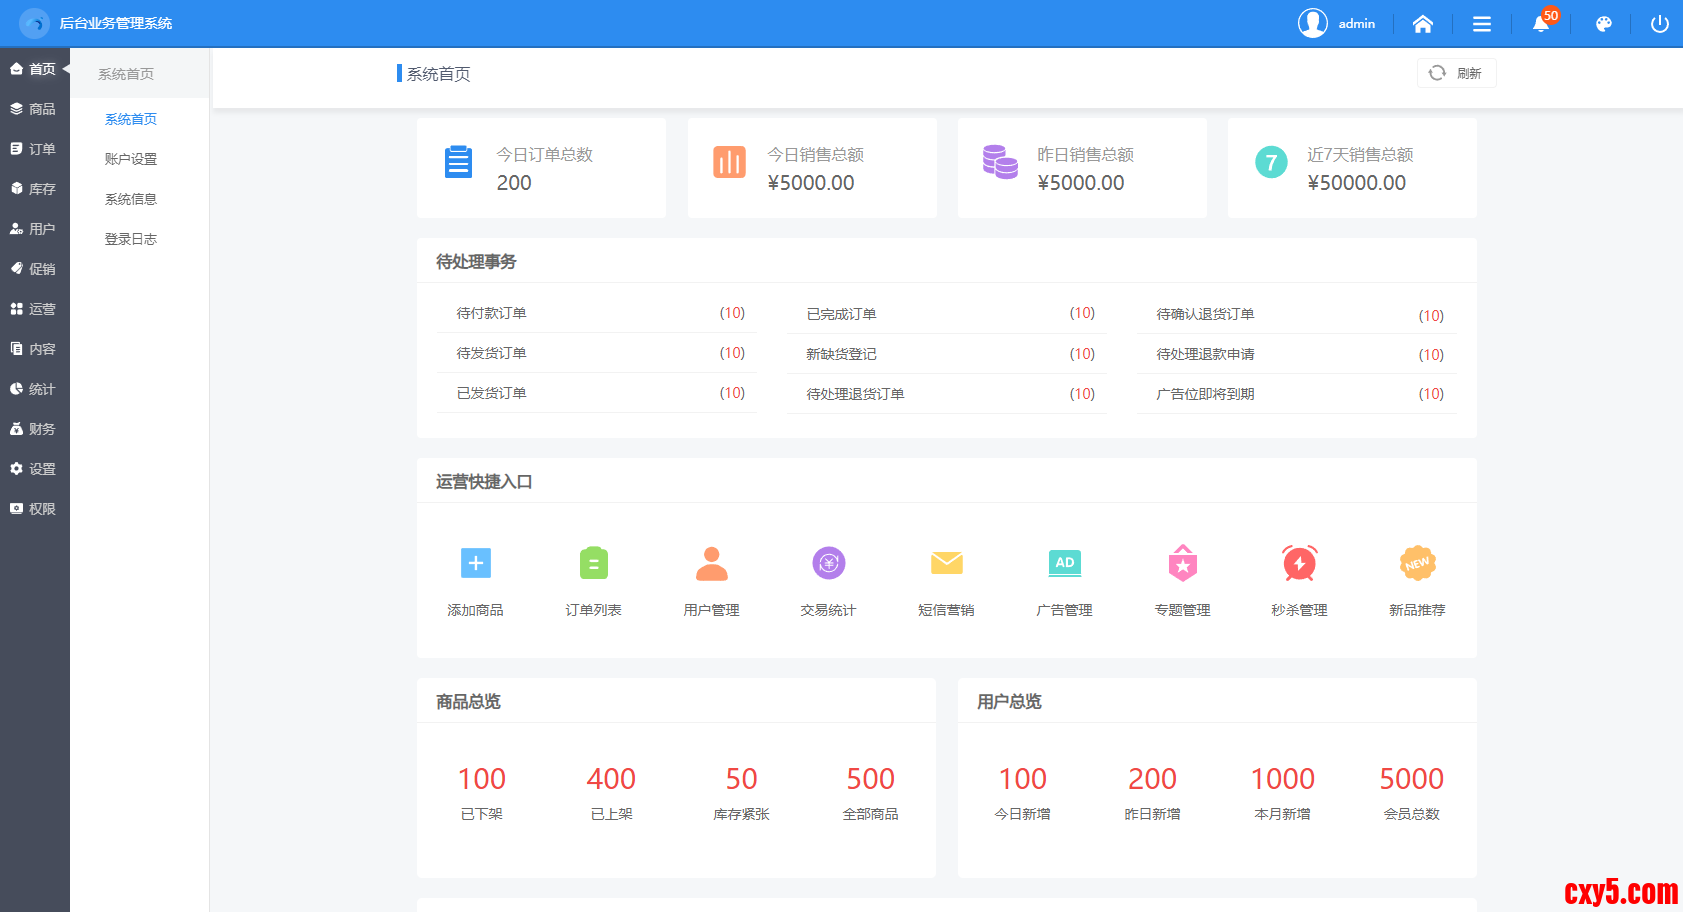Select 账户设置 in the submenu
The width and height of the screenshot is (1683, 912).
pyautogui.click(x=131, y=159)
